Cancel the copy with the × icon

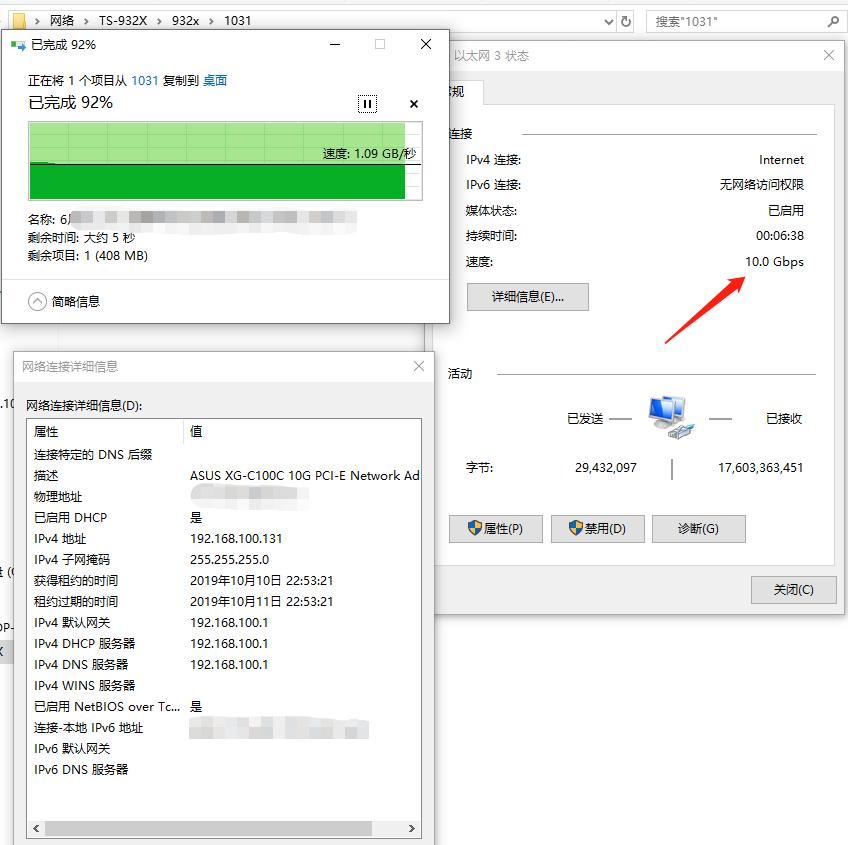413,103
